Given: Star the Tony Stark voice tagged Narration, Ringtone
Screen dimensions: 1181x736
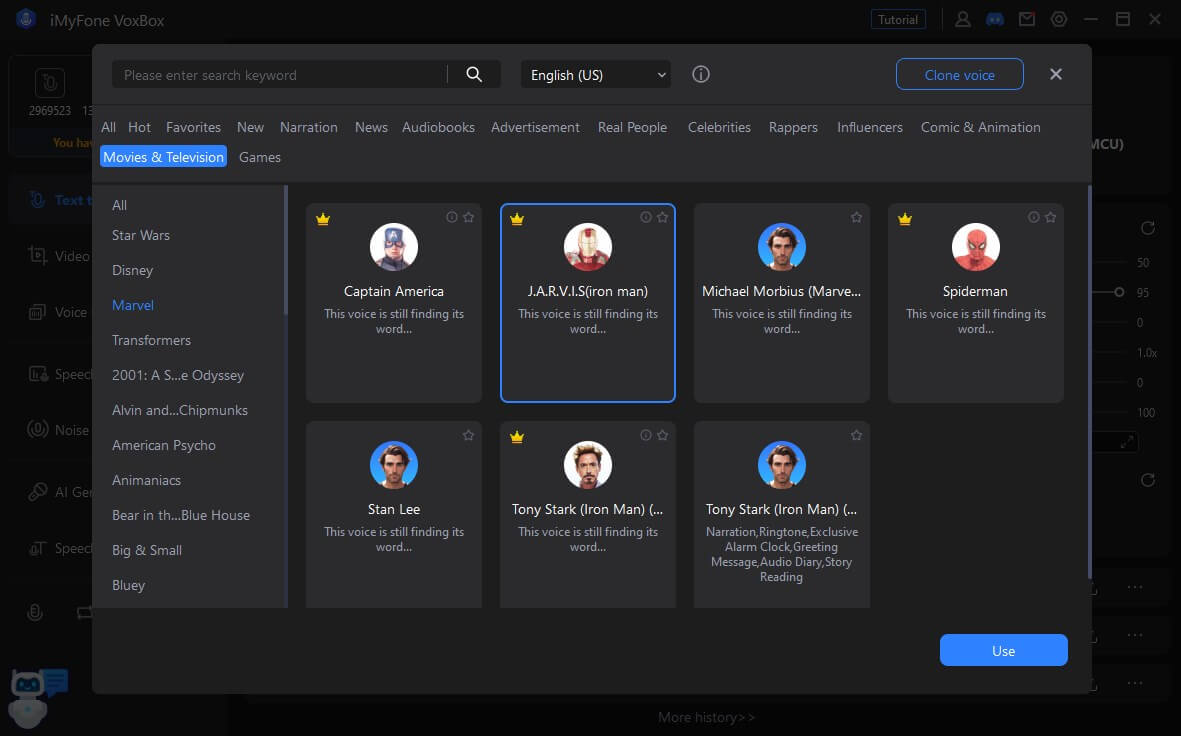Looking at the screenshot, I should (856, 435).
